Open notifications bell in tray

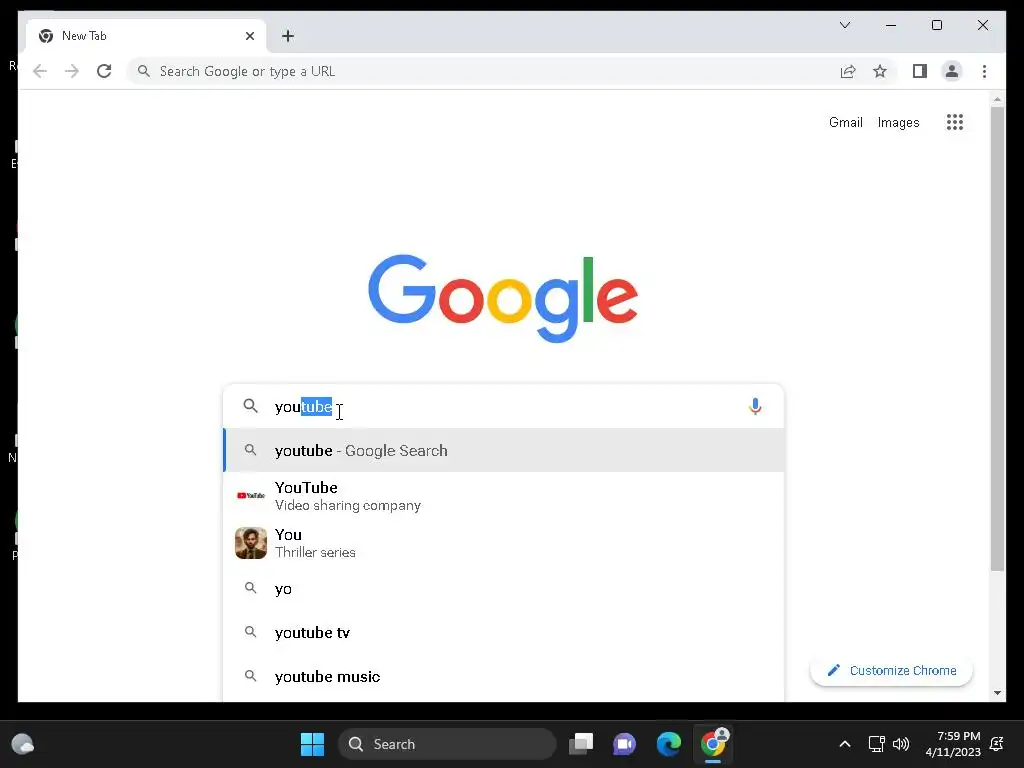coord(997,744)
